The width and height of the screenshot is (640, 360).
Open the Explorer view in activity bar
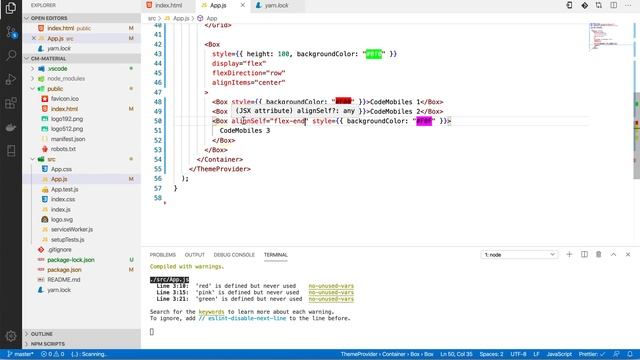click(11, 8)
